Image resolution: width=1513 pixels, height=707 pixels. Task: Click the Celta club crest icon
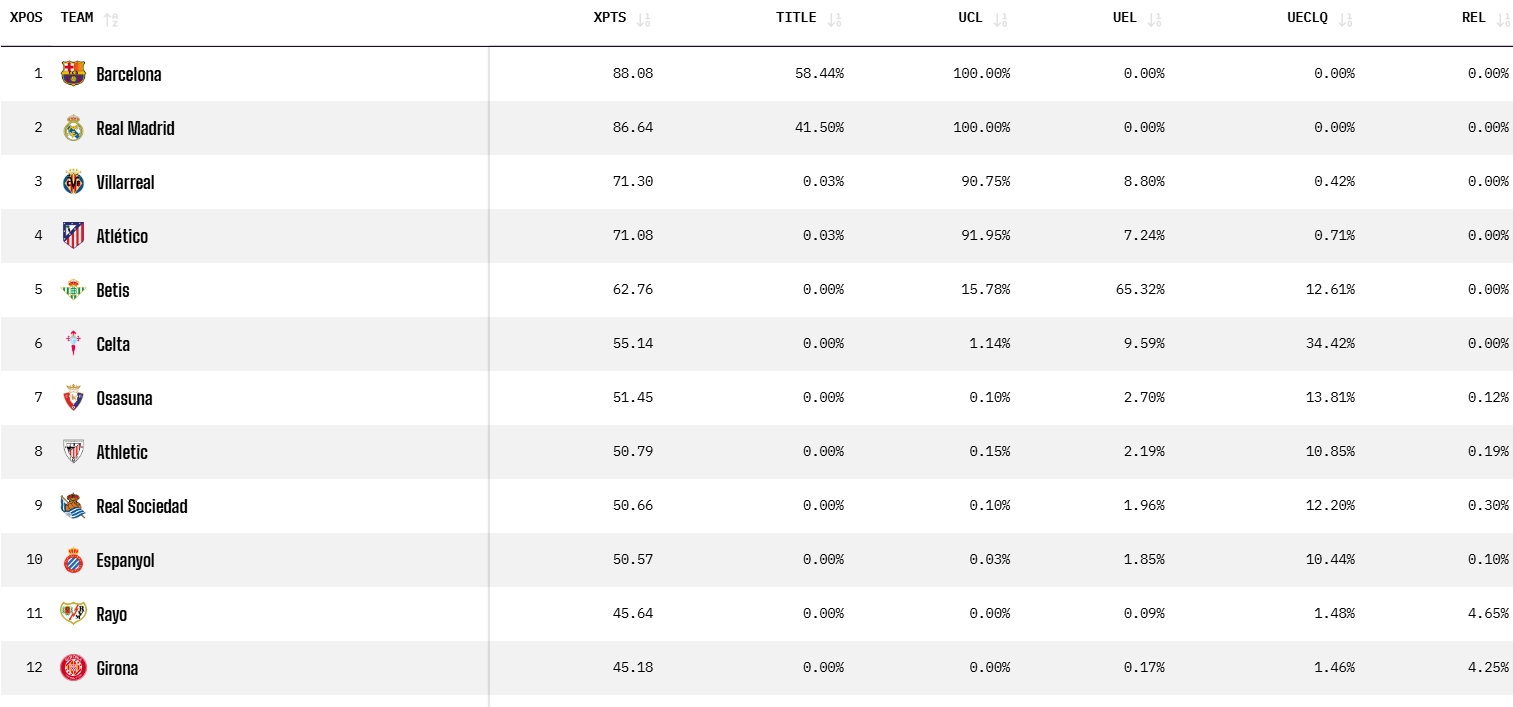[73, 344]
